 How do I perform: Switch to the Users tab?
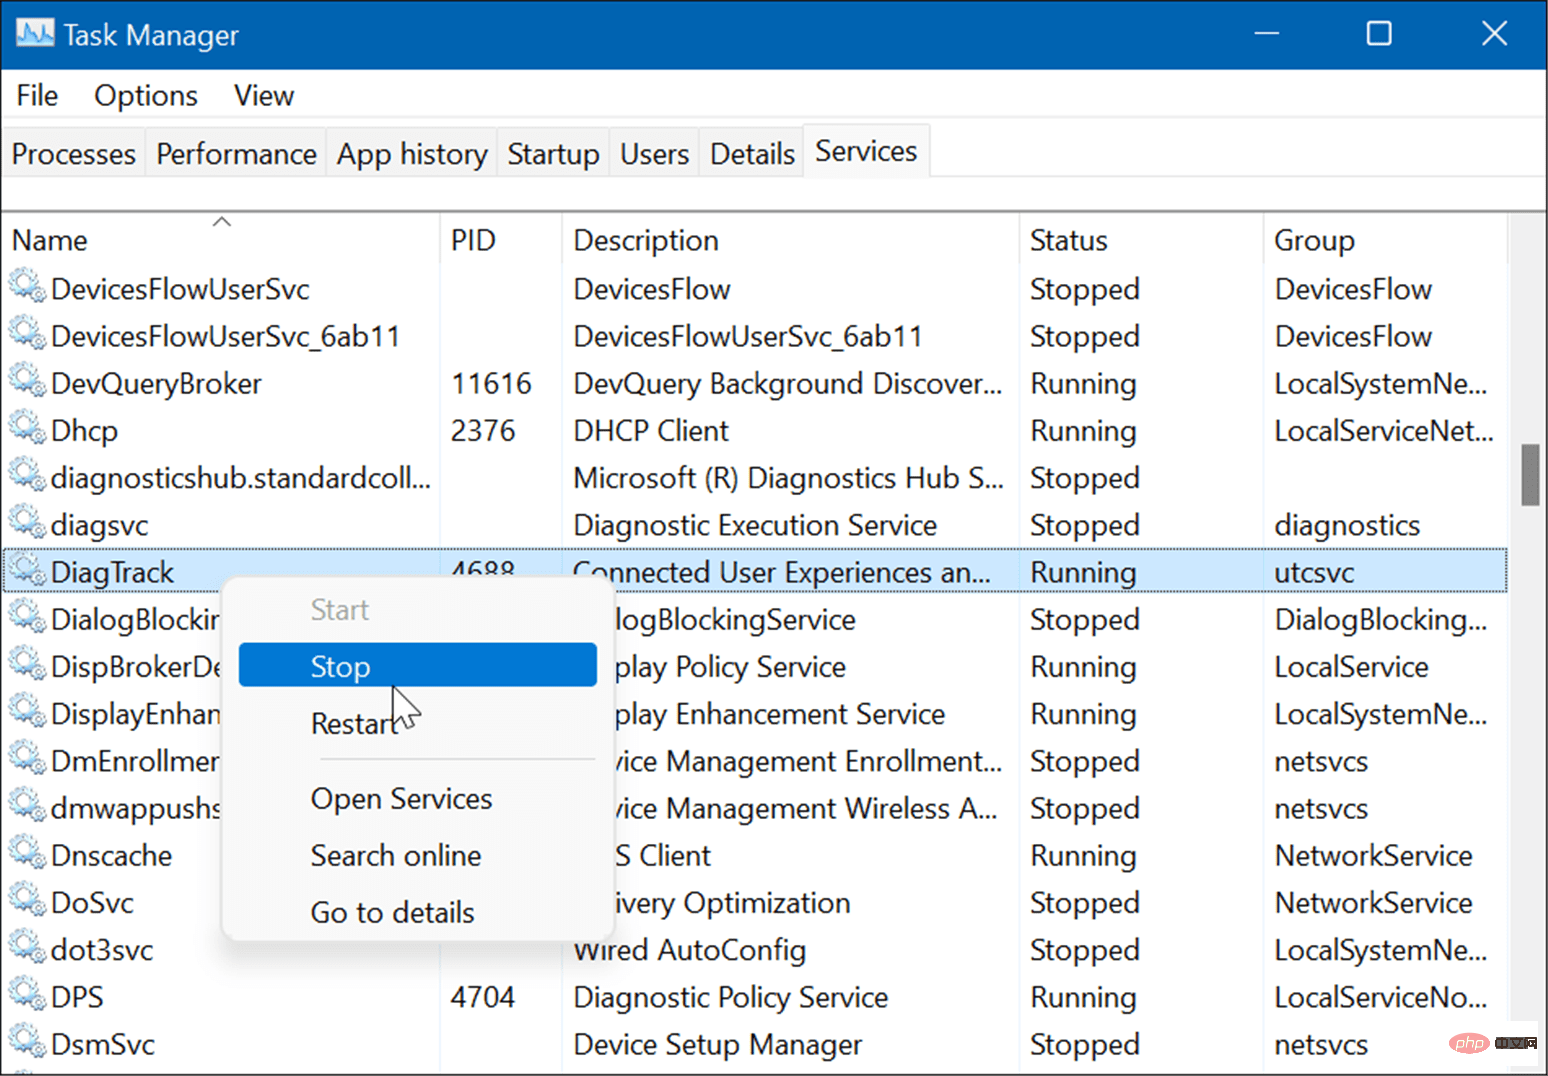(x=654, y=153)
